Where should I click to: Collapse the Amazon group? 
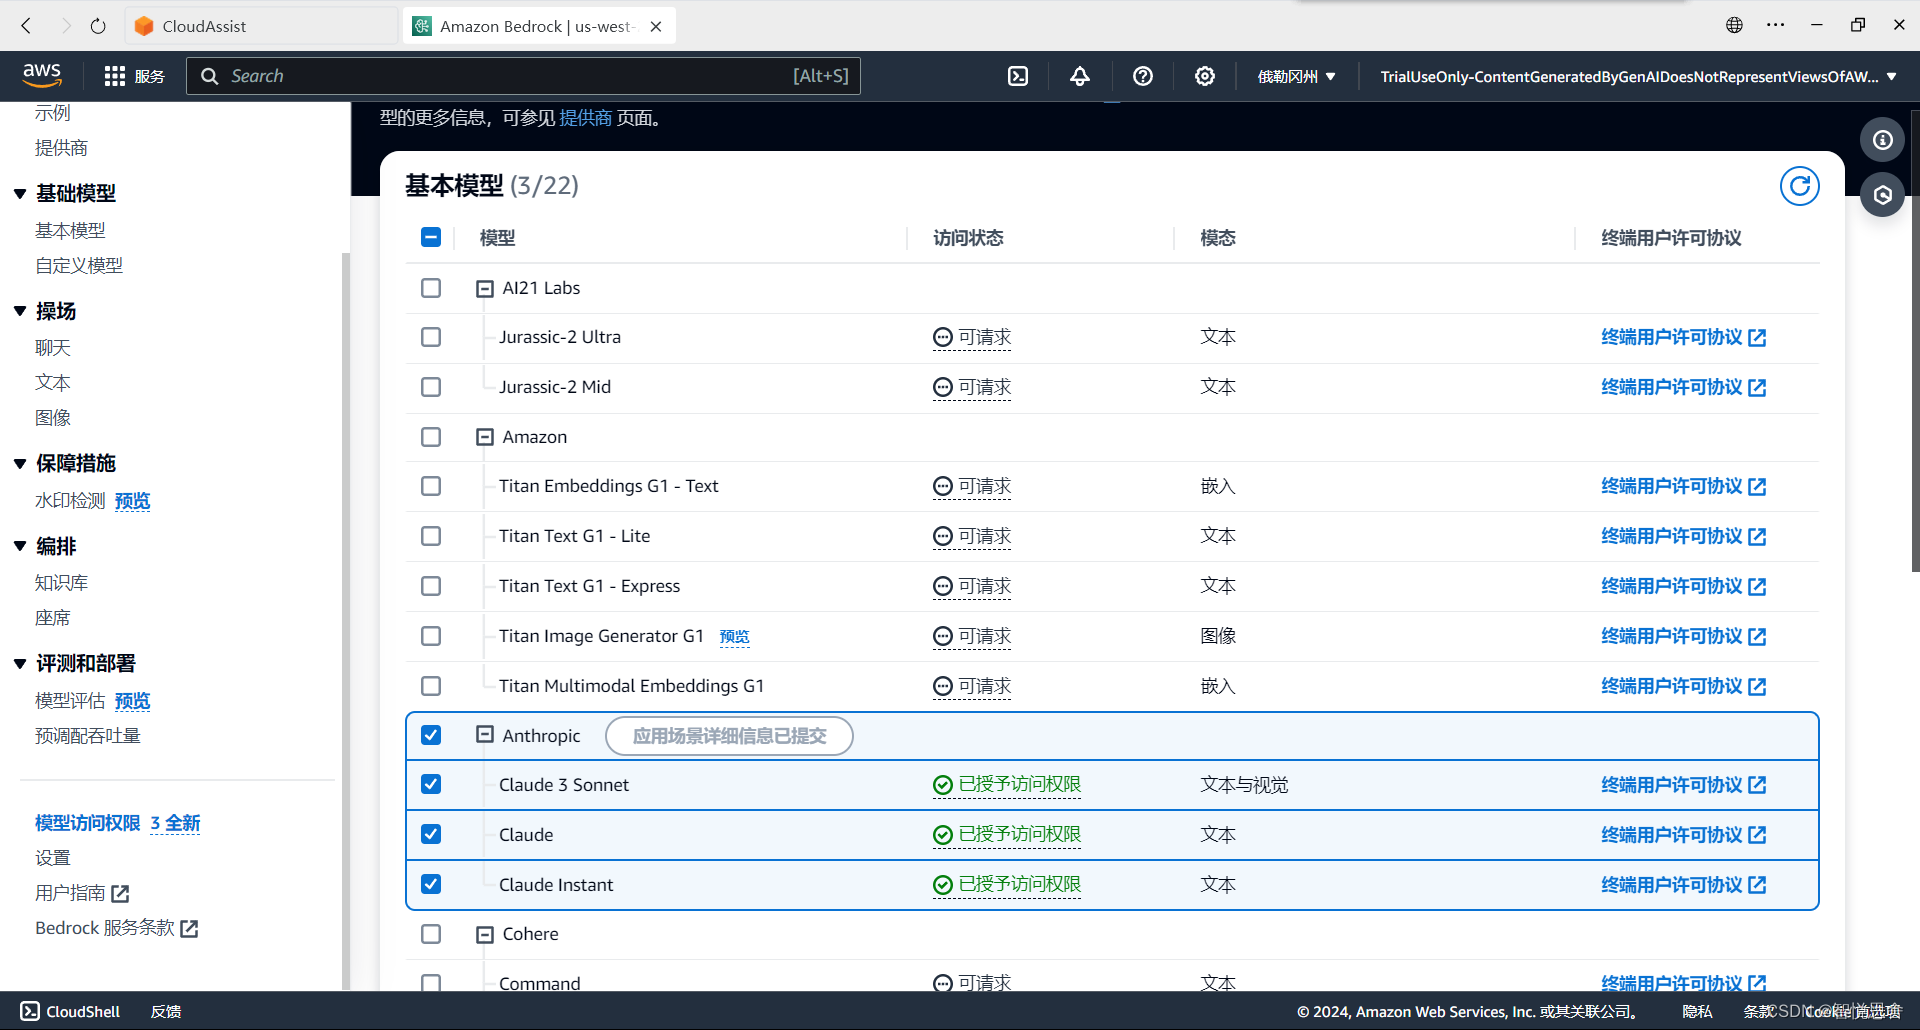pyautogui.click(x=485, y=437)
